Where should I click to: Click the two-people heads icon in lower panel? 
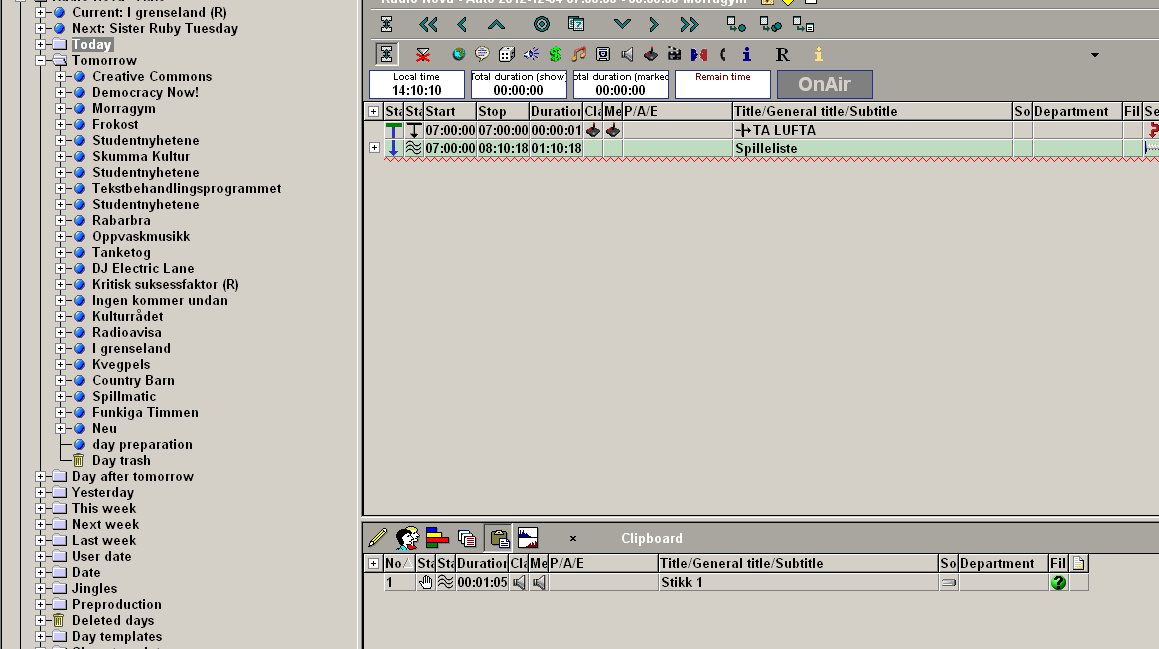coord(407,538)
